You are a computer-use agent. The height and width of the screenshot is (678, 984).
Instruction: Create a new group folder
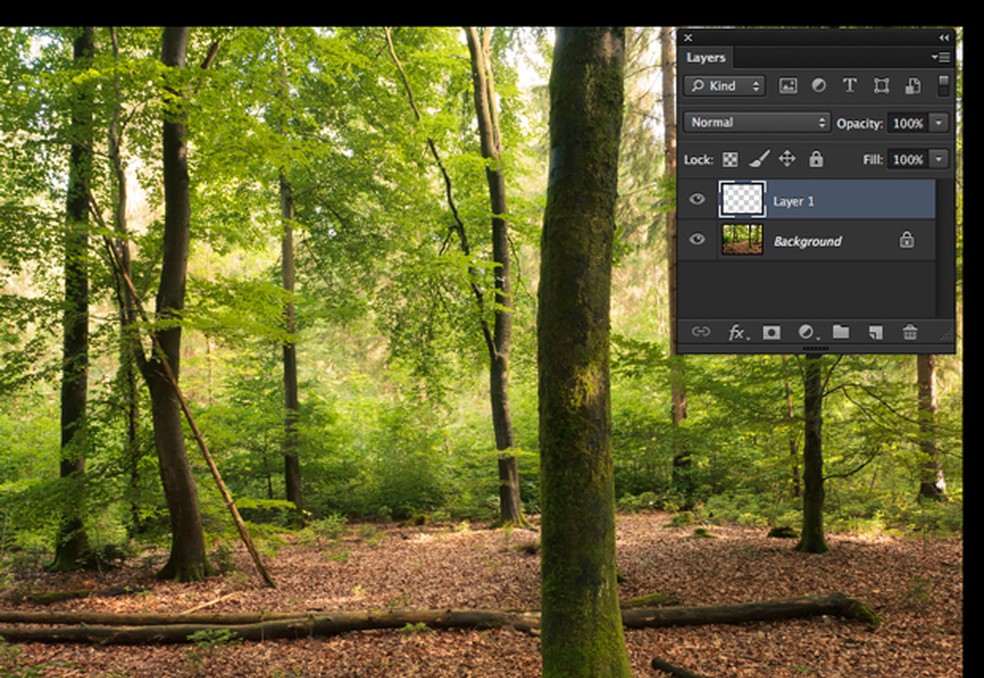(x=840, y=333)
